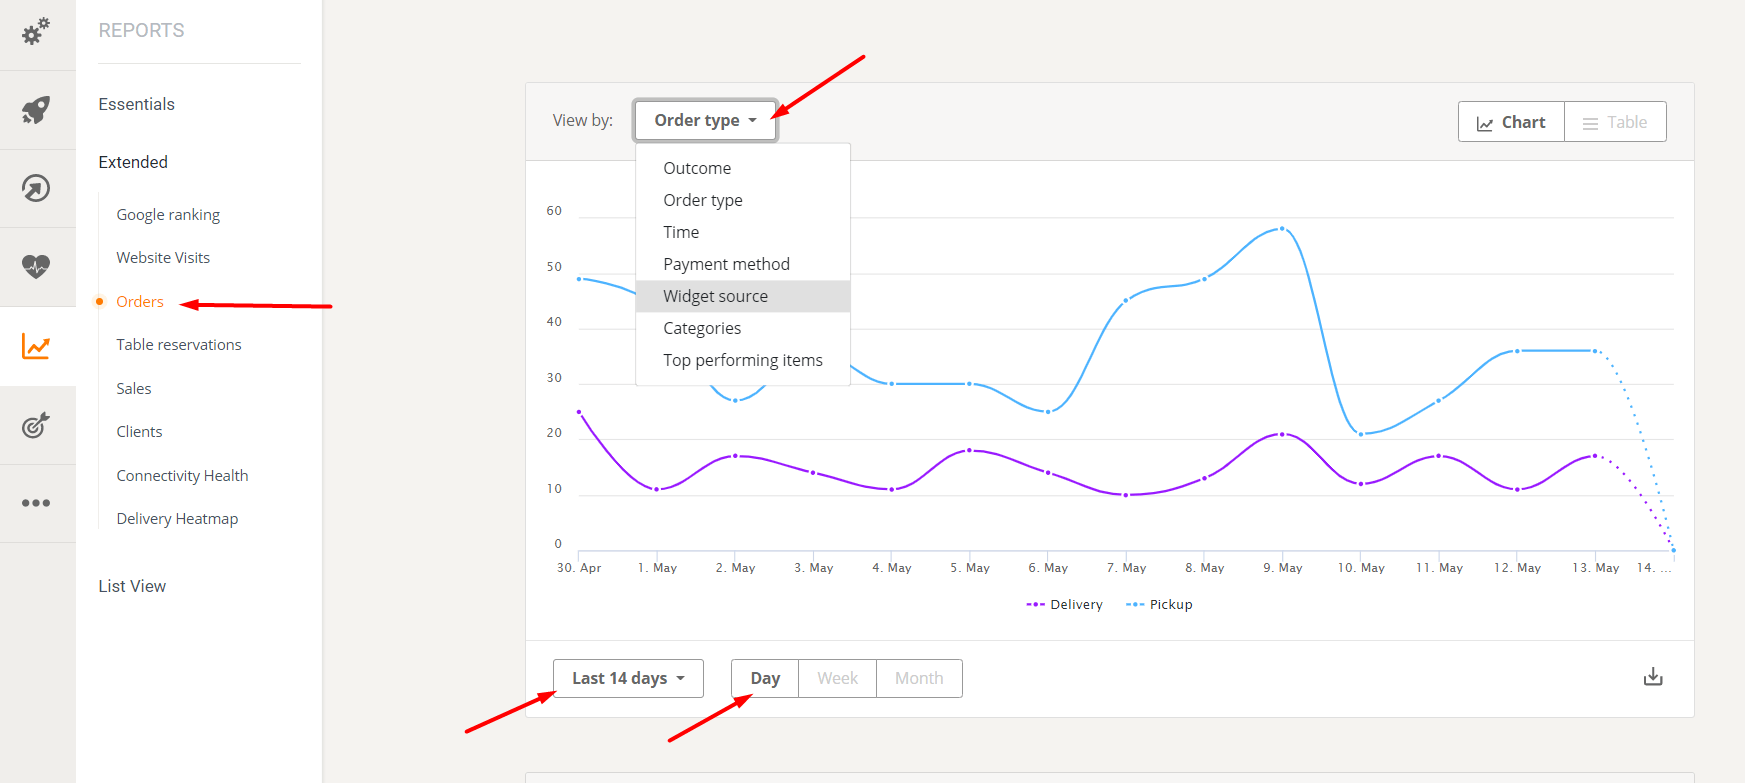Click the circular arrow sidebar icon
The width and height of the screenshot is (1745, 783).
pyautogui.click(x=36, y=188)
